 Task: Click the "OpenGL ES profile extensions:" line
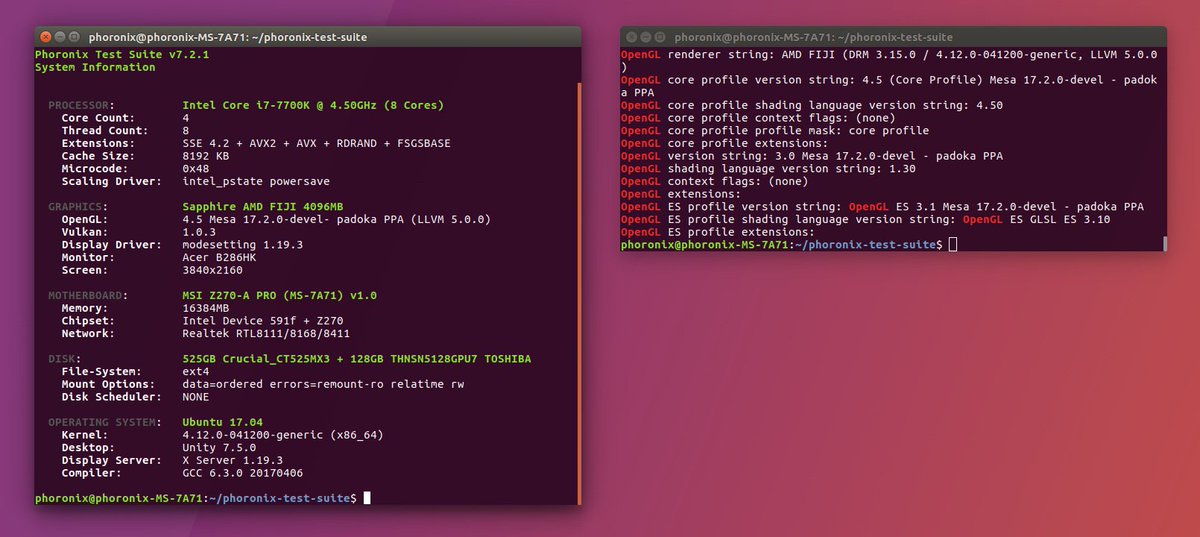718,232
